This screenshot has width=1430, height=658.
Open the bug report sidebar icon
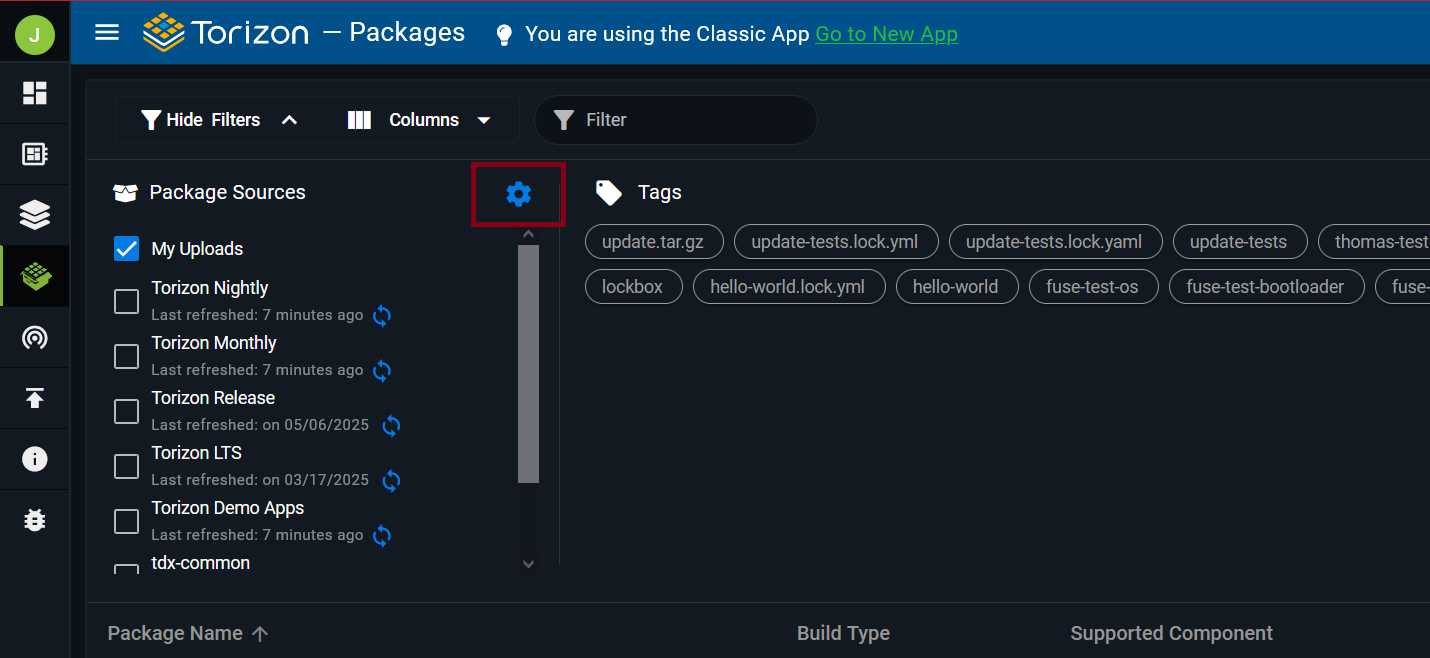pyautogui.click(x=35, y=520)
